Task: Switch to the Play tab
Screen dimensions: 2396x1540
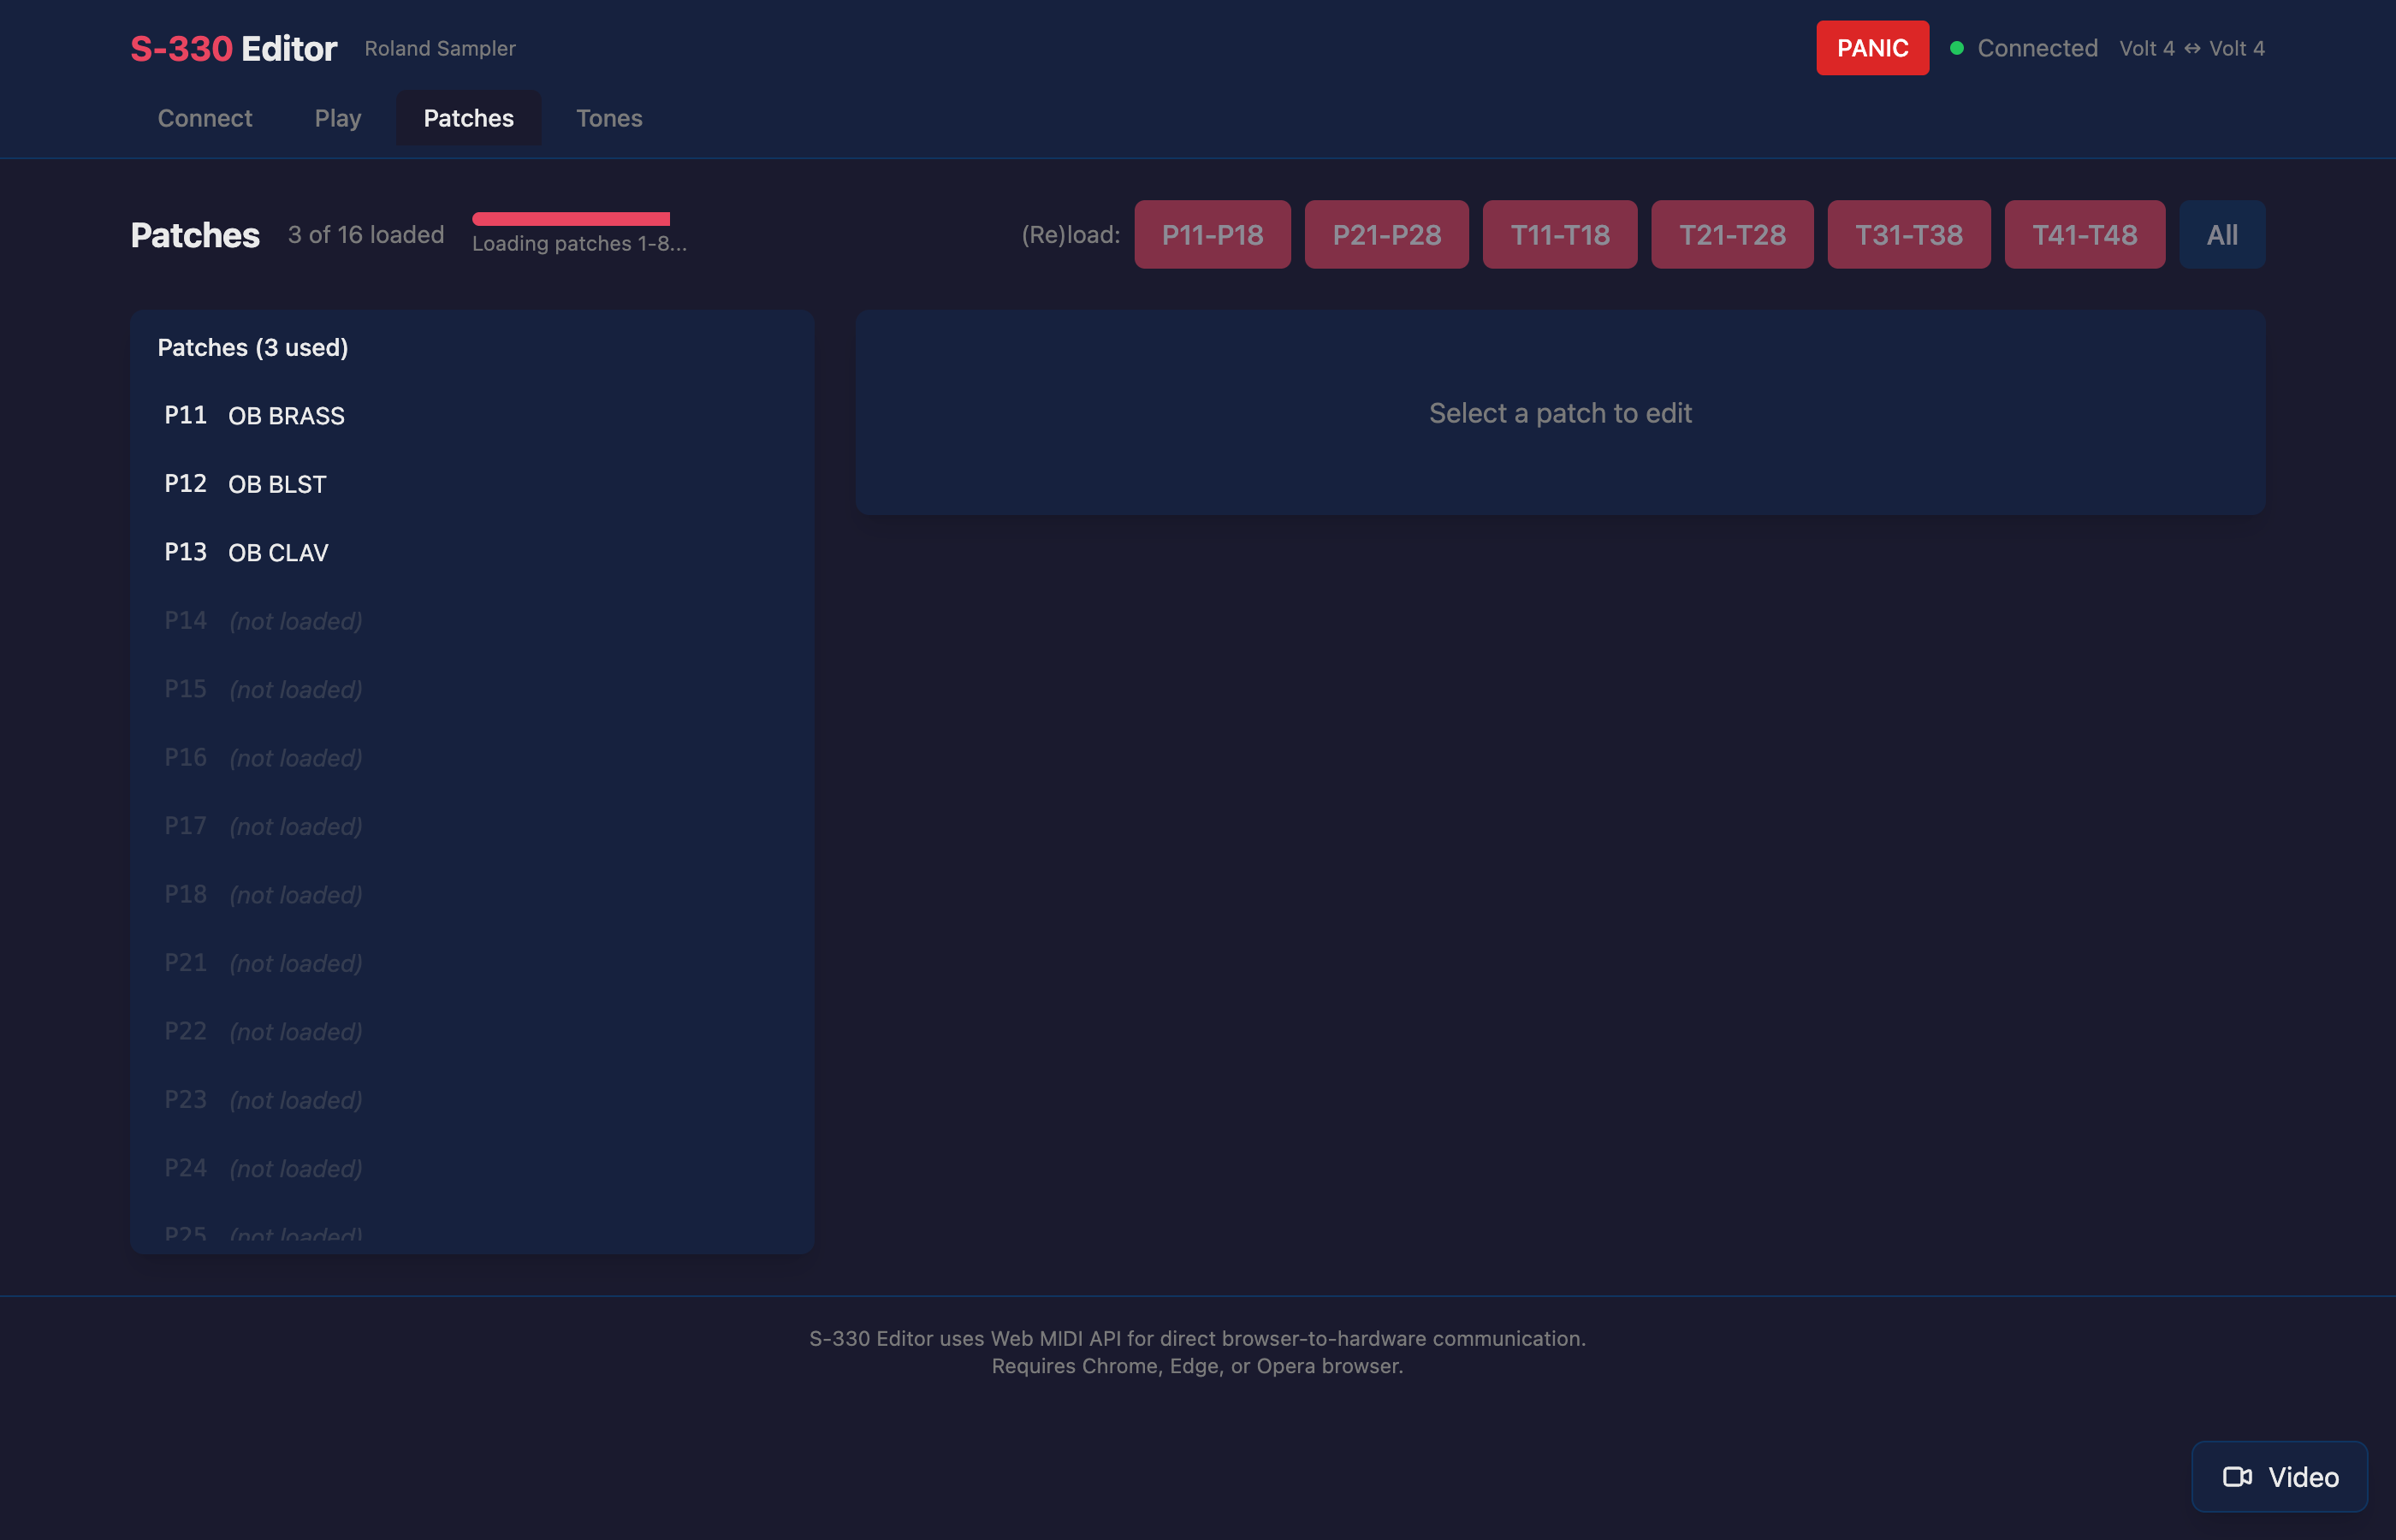Action: click(x=337, y=118)
